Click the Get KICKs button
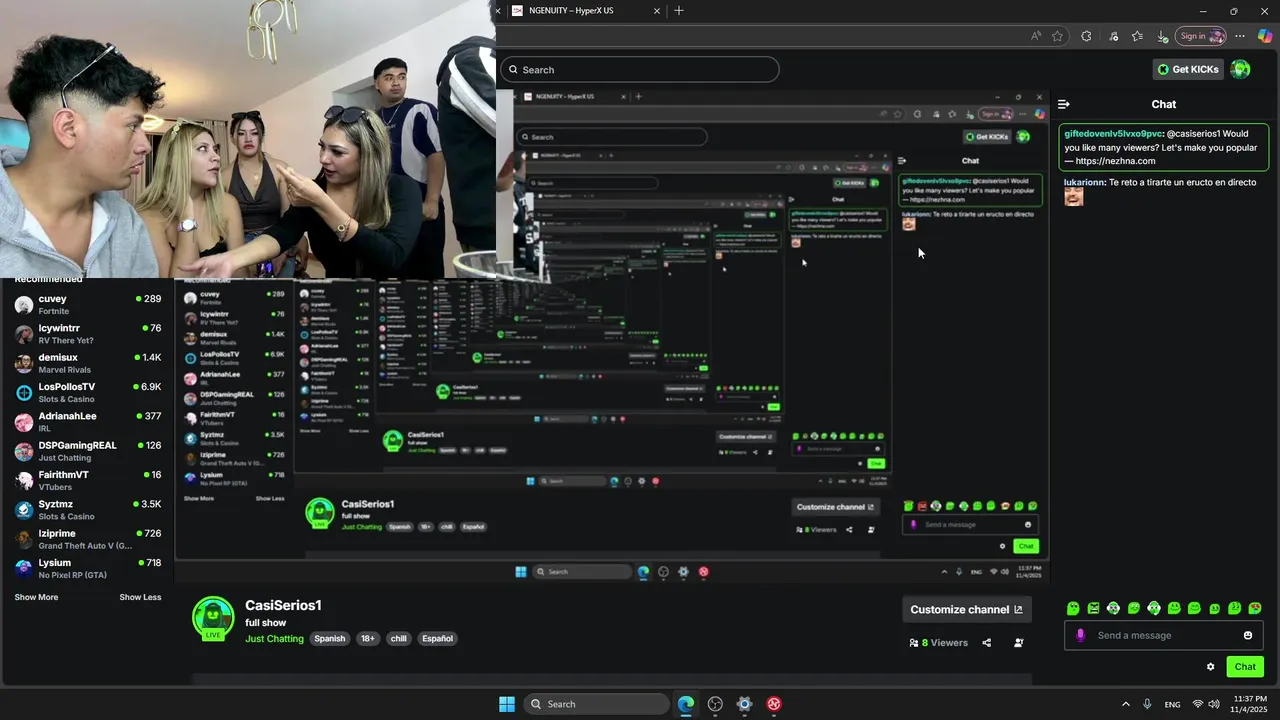 (1188, 69)
